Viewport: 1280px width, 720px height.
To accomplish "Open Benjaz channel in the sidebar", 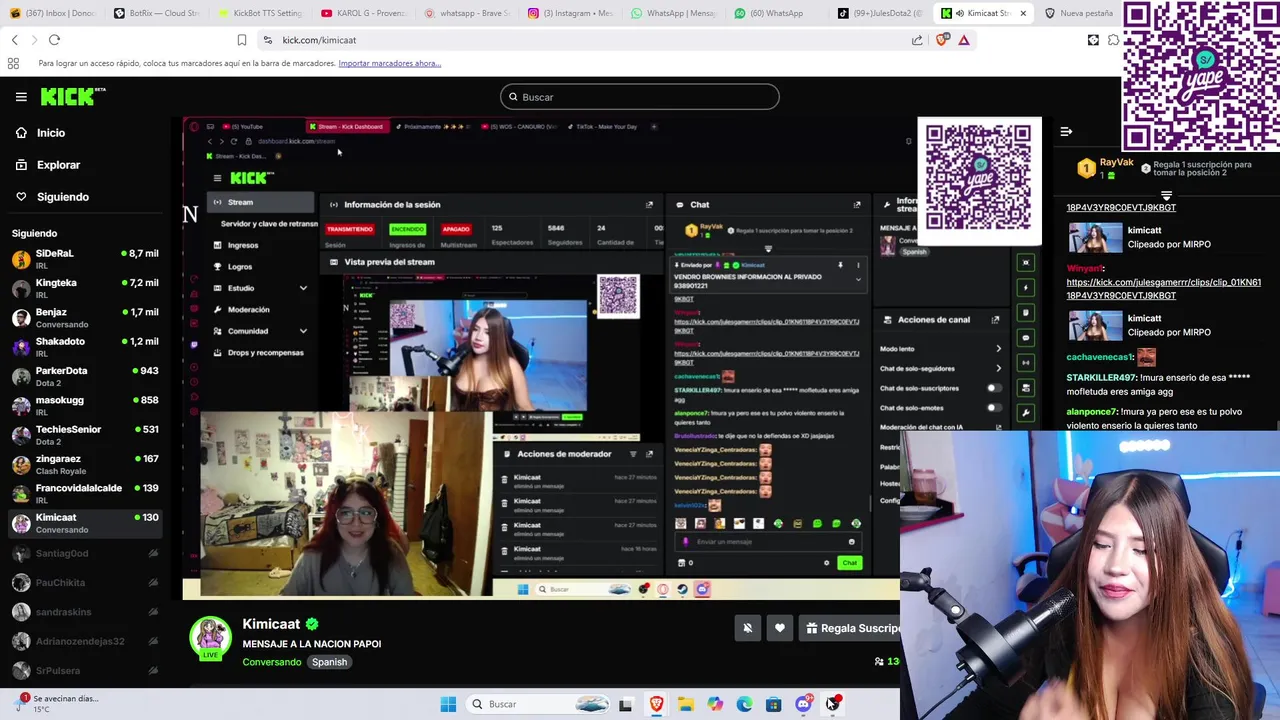I will (85, 318).
